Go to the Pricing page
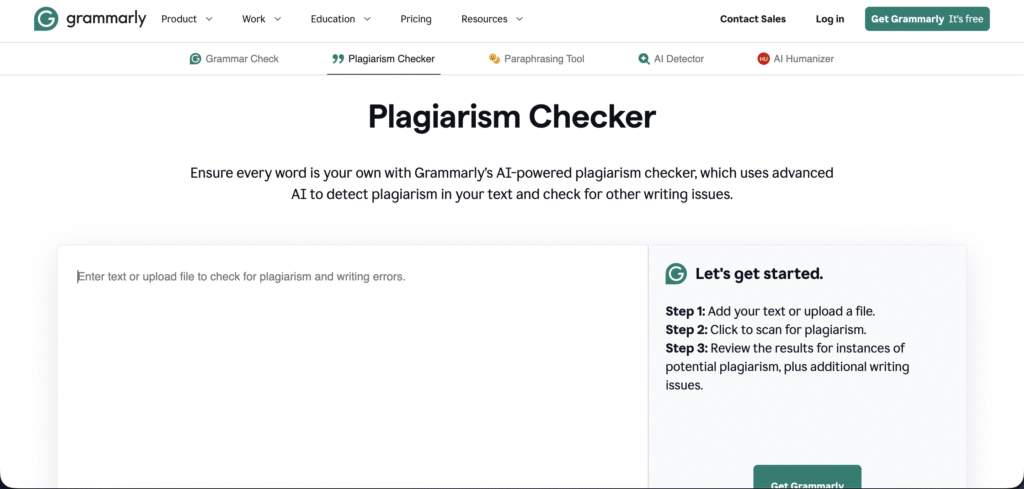This screenshot has width=1024, height=489. tap(415, 19)
